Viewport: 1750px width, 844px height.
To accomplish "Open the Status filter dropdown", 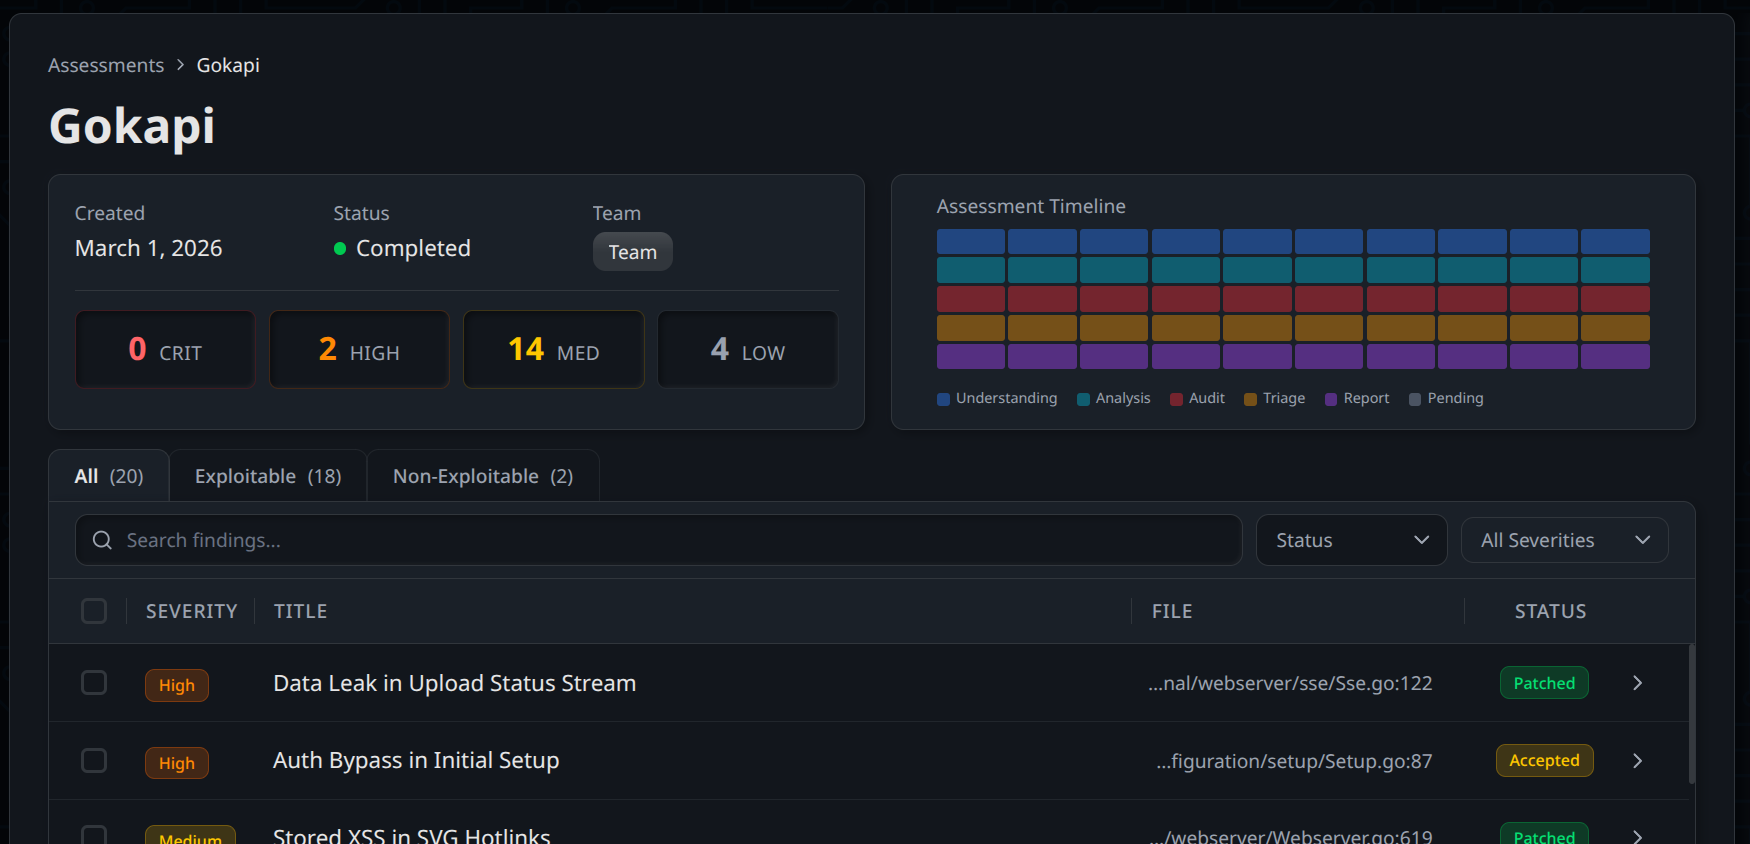I will [x=1351, y=541].
